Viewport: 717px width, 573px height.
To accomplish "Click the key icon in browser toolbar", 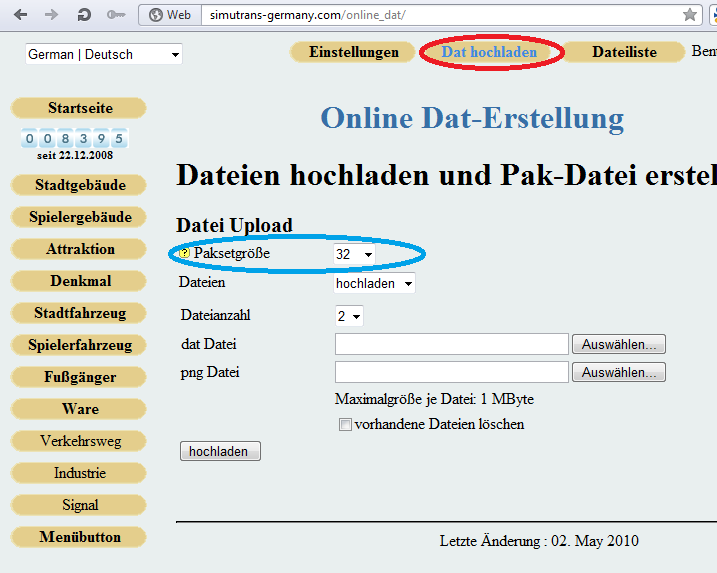I will (x=116, y=15).
